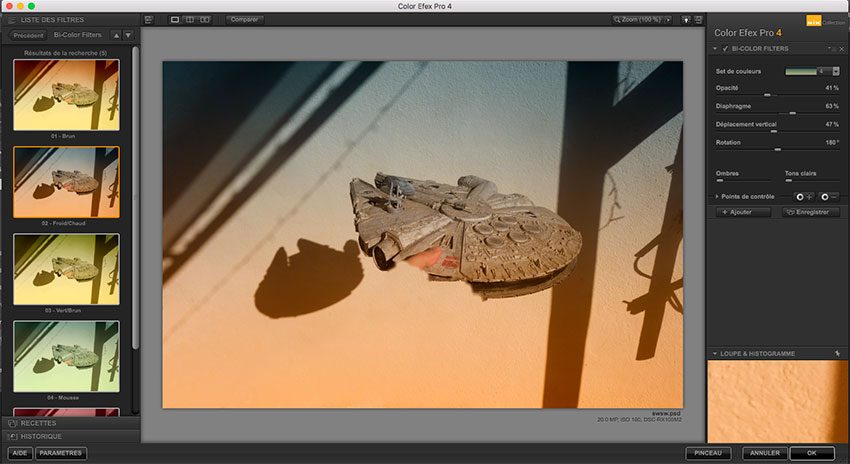The height and width of the screenshot is (464, 850).
Task: Remove the Bi-Color Filters filter with X
Action: point(842,49)
